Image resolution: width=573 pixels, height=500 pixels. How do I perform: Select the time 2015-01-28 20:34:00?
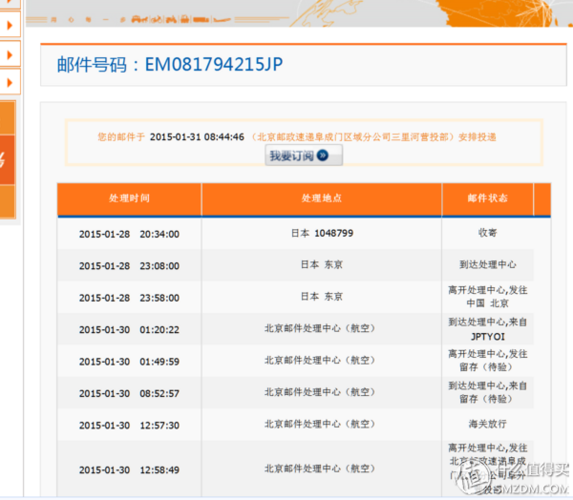129,234
